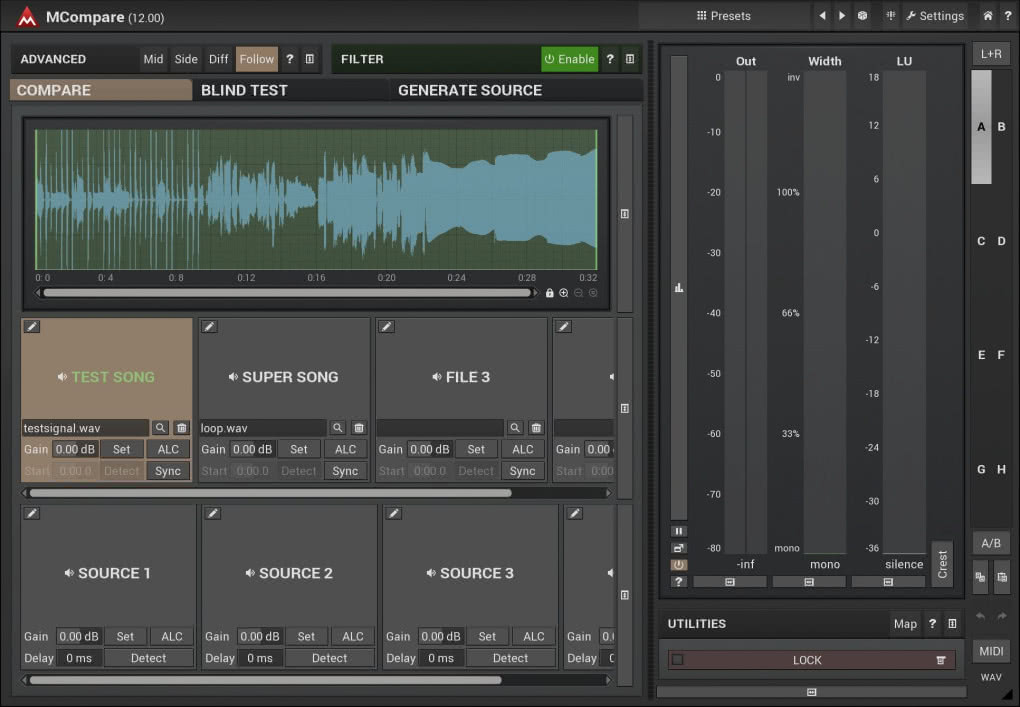Image resolution: width=1020 pixels, height=707 pixels.
Task: Collapse the Out meter expander below -inf
Action: (730, 582)
